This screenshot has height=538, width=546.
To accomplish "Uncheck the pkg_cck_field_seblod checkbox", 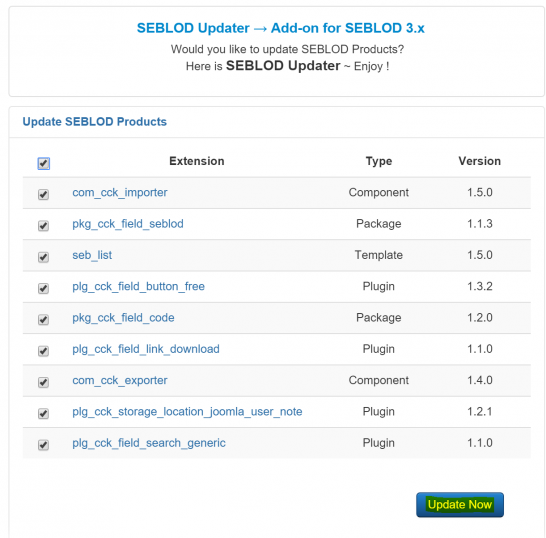I will click(x=43, y=226).
